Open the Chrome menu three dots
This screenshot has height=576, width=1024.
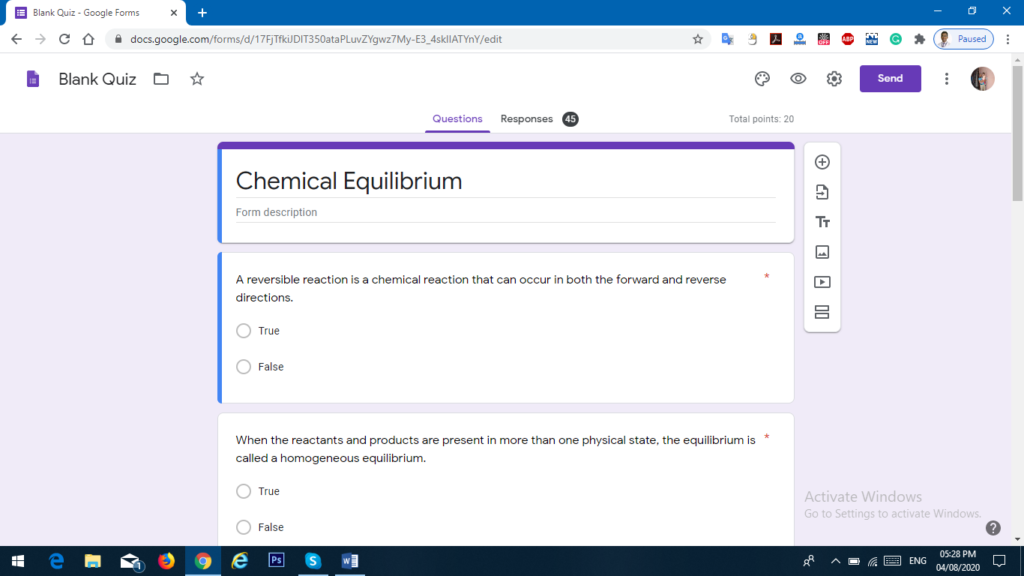(x=1008, y=39)
